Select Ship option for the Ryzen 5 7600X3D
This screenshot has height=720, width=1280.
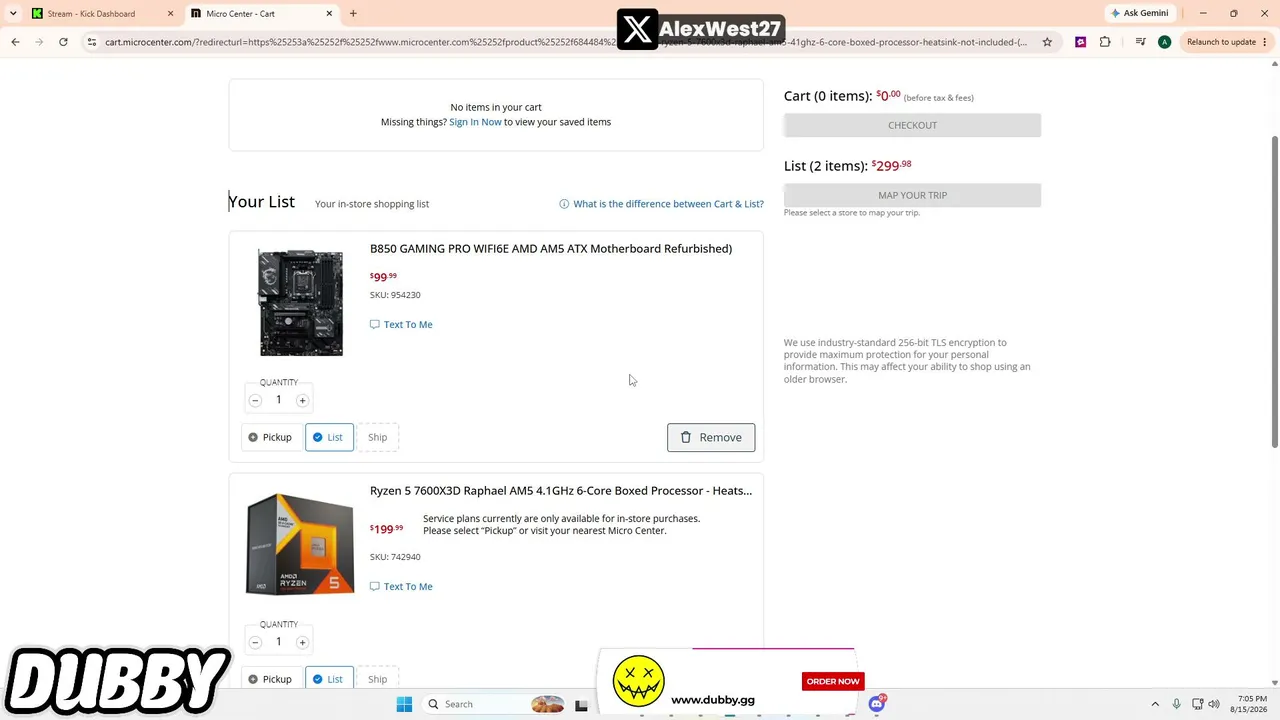377,679
